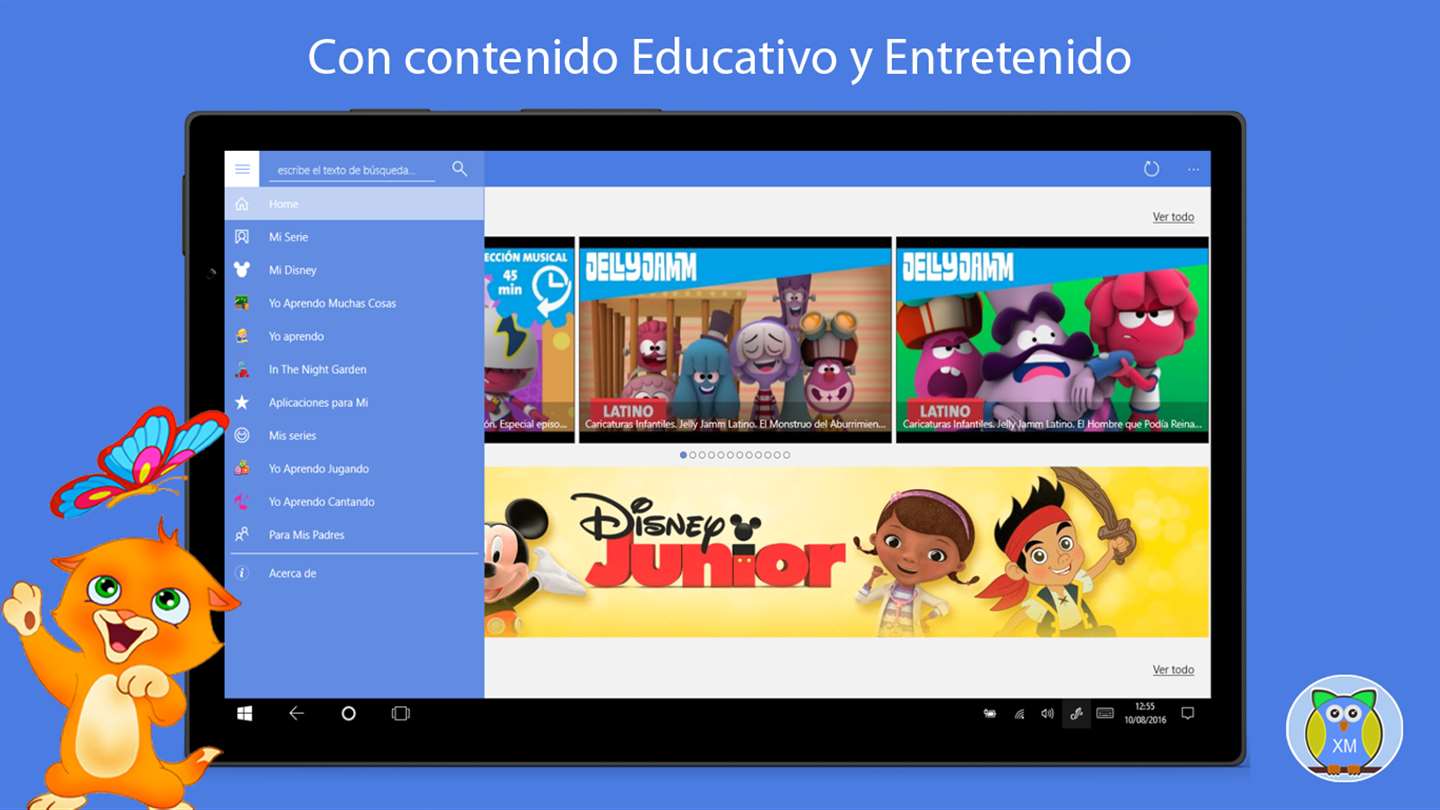Open Jelly Jamm El Monstruo del Aburrimiento video
The image size is (1440, 810).
(735, 340)
